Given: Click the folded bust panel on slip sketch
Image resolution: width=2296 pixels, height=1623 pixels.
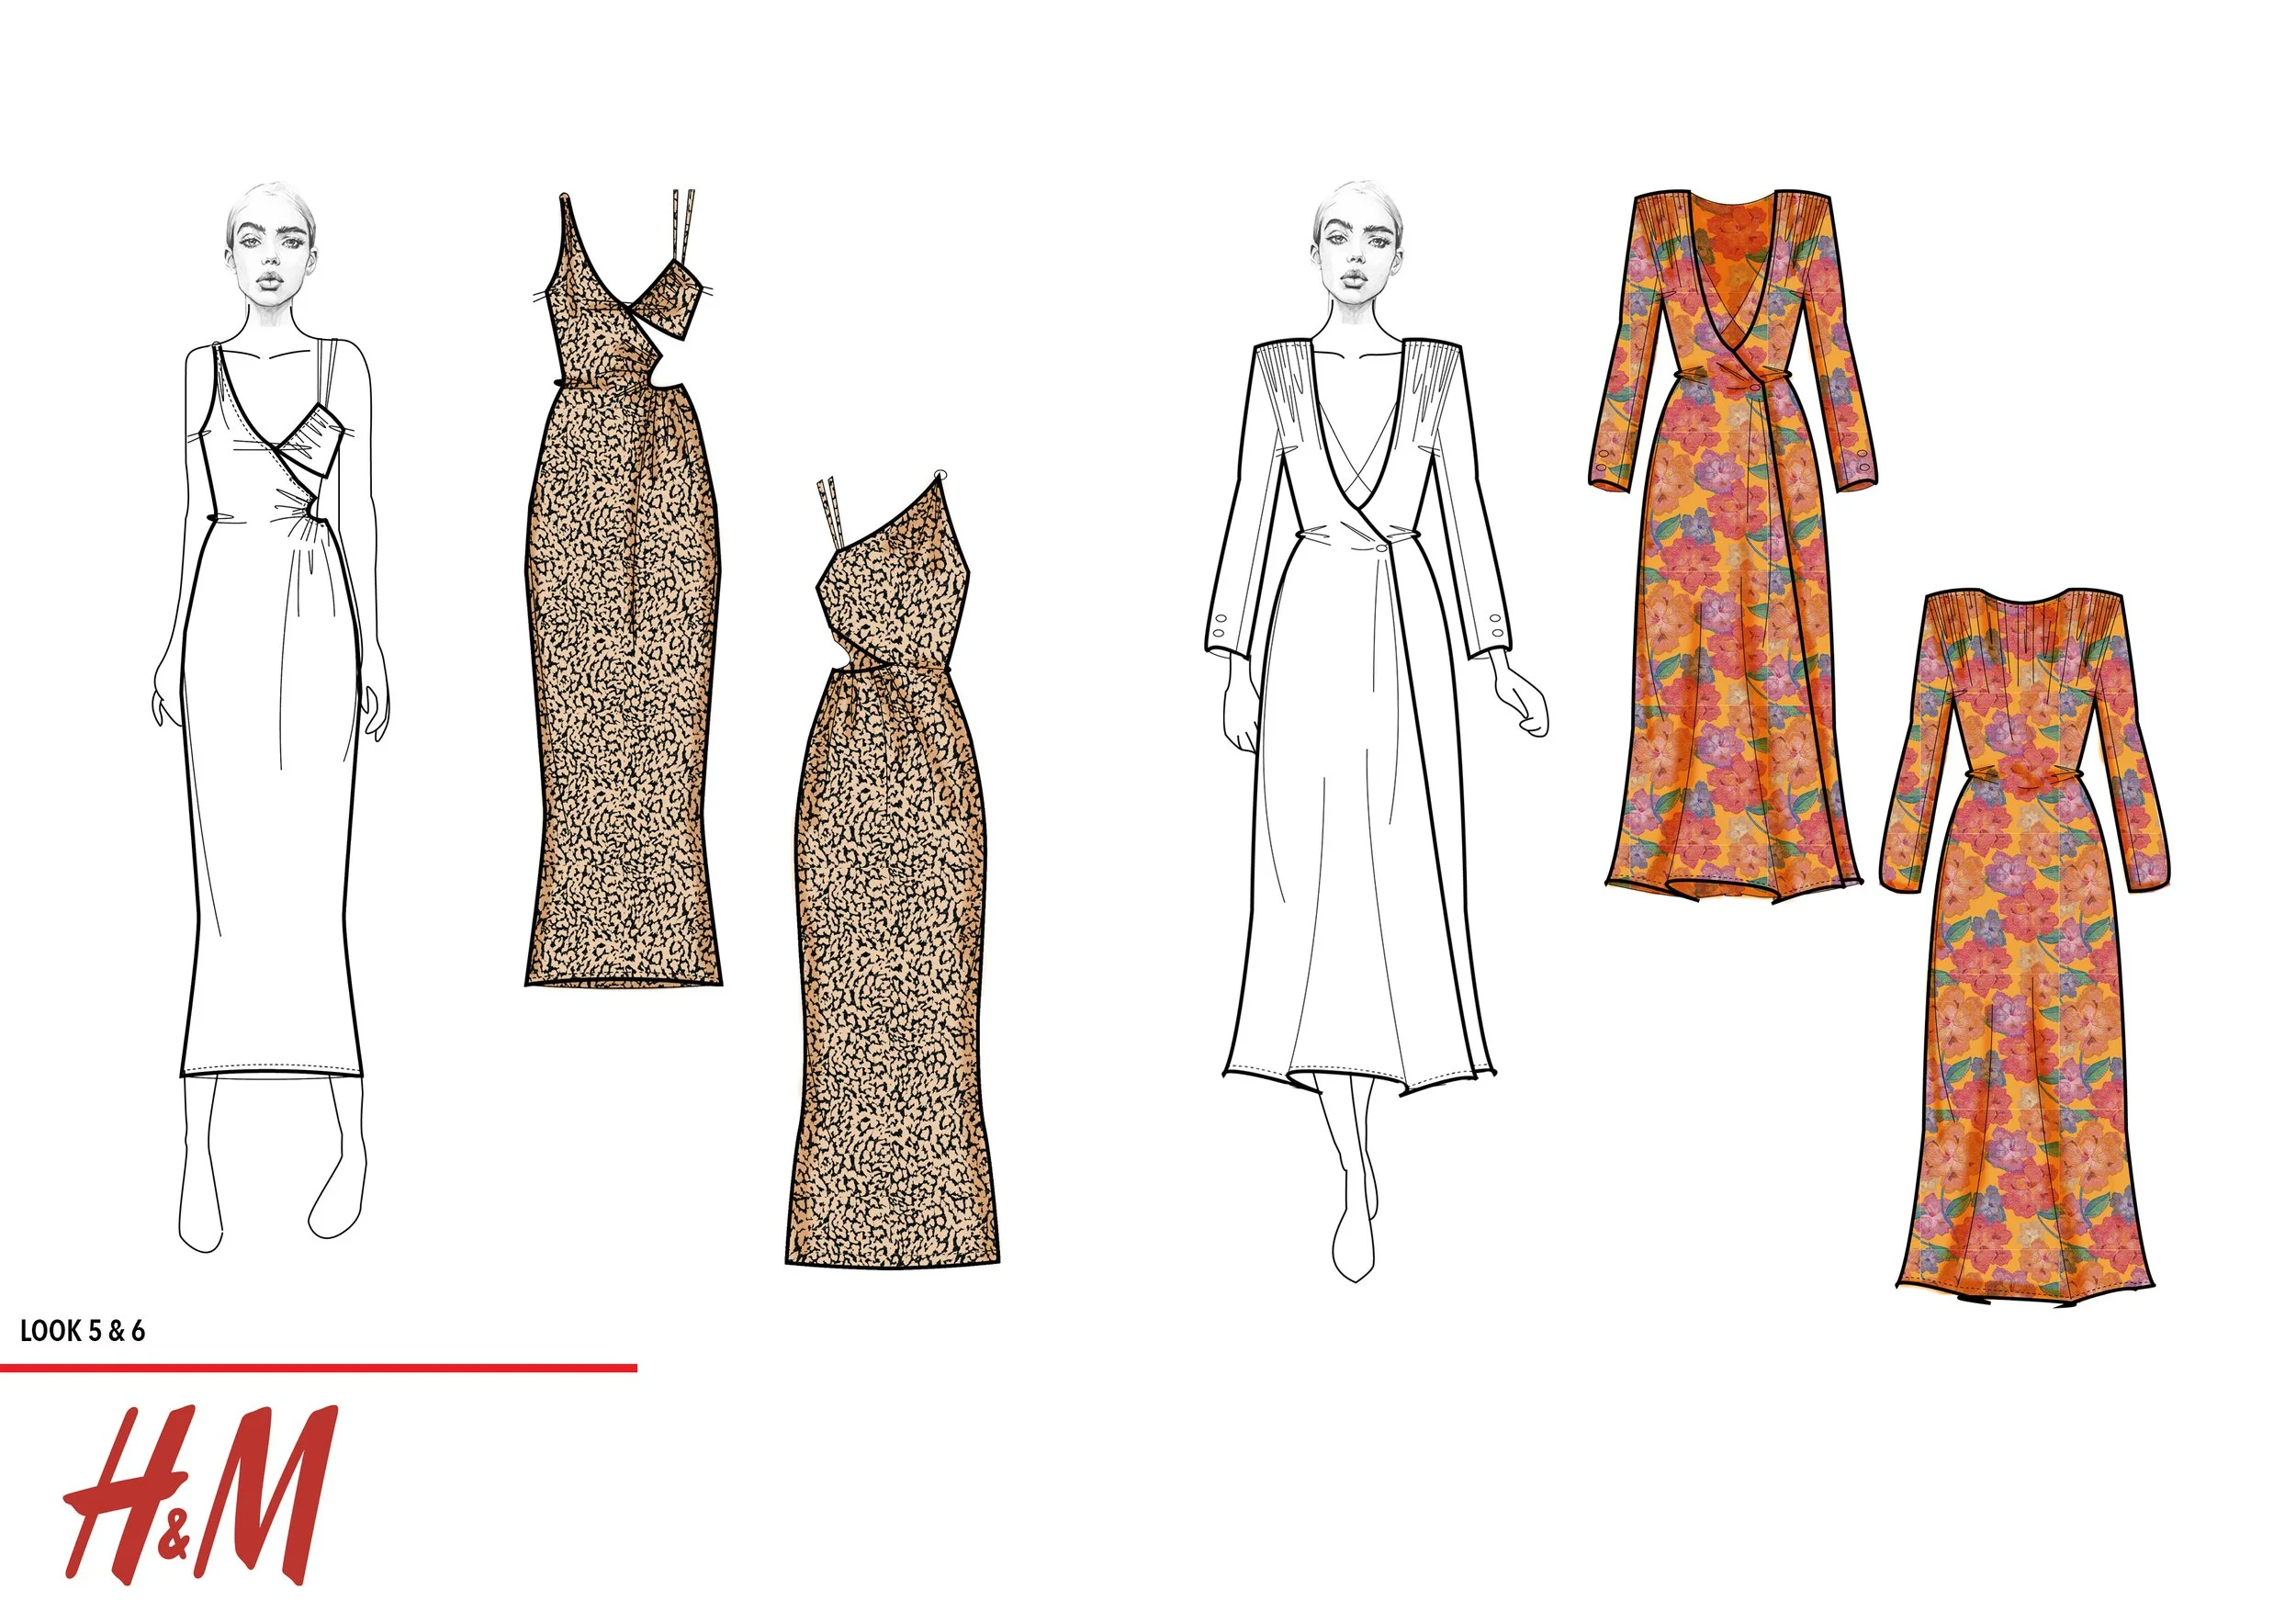Looking at the screenshot, I should click(315, 440).
